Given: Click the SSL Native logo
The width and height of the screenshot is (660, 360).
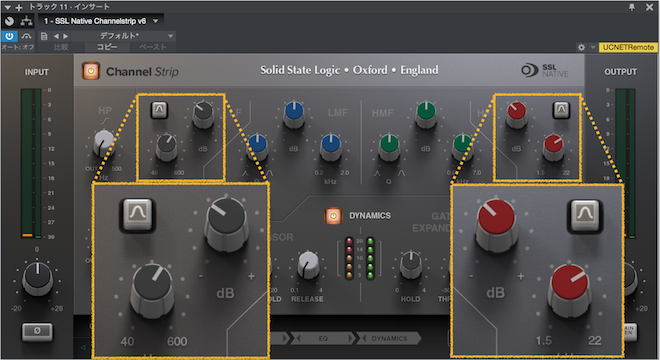Looking at the screenshot, I should (545, 70).
